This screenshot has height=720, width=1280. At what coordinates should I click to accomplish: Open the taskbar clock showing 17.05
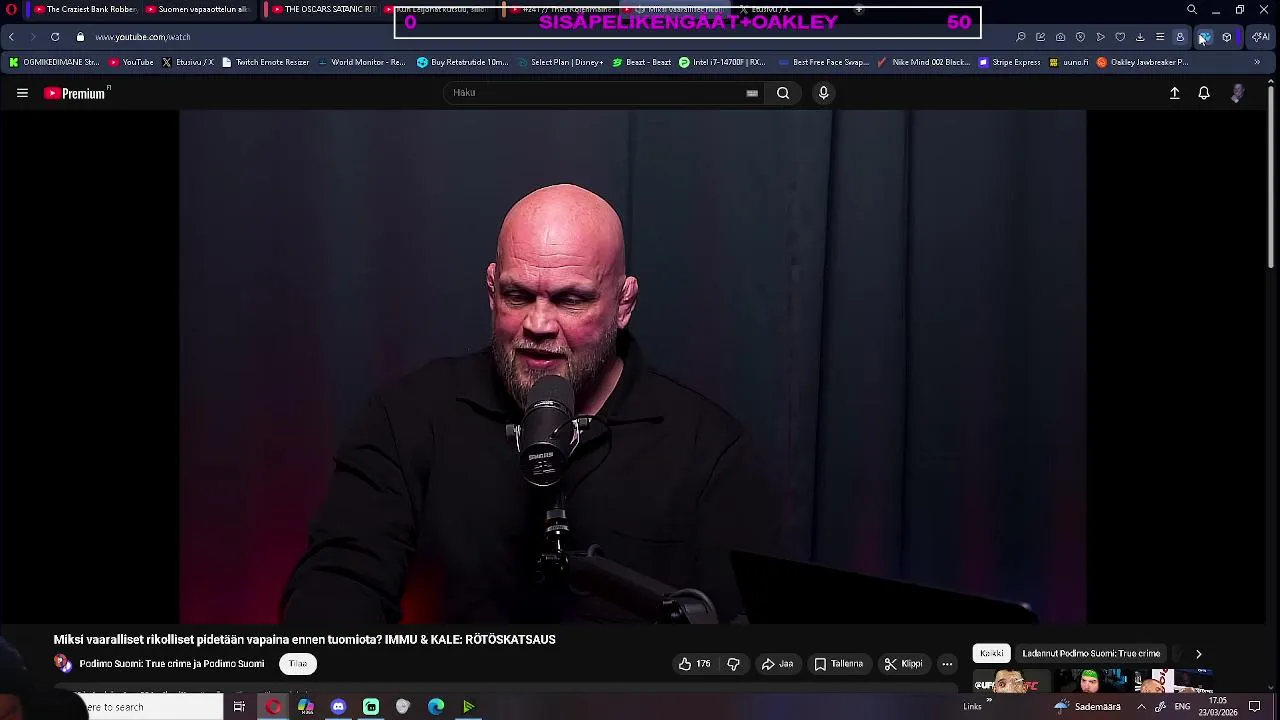click(x=1218, y=707)
